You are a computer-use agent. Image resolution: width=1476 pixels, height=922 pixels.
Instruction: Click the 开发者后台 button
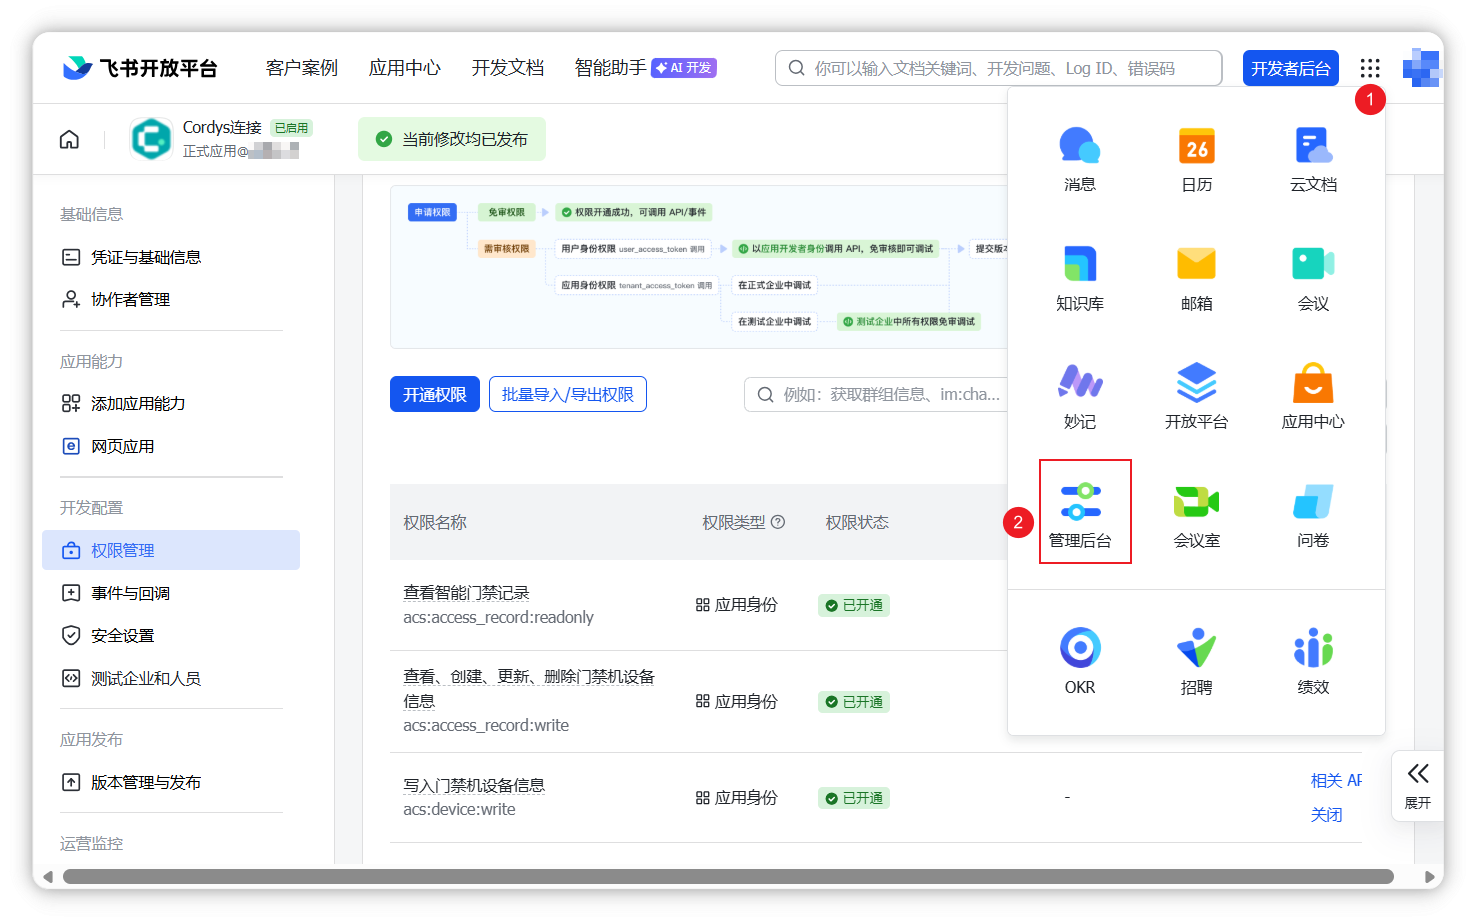coord(1291,68)
